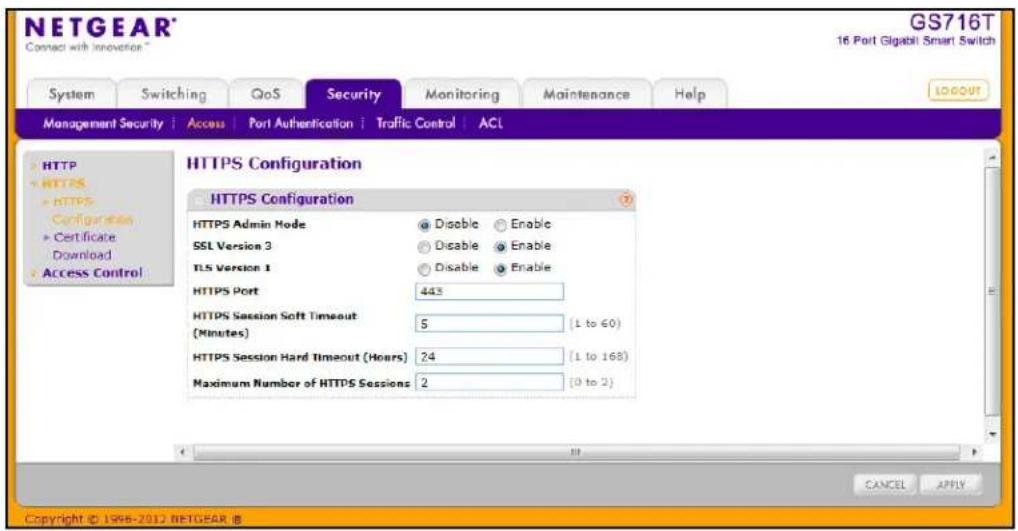Open the Switching tab

pos(173,94)
